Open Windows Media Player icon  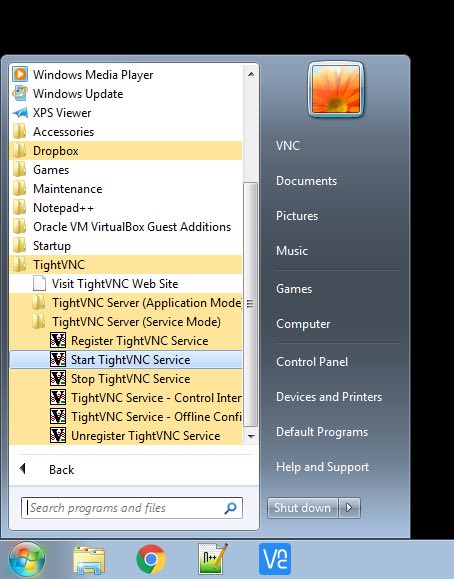[x=20, y=74]
